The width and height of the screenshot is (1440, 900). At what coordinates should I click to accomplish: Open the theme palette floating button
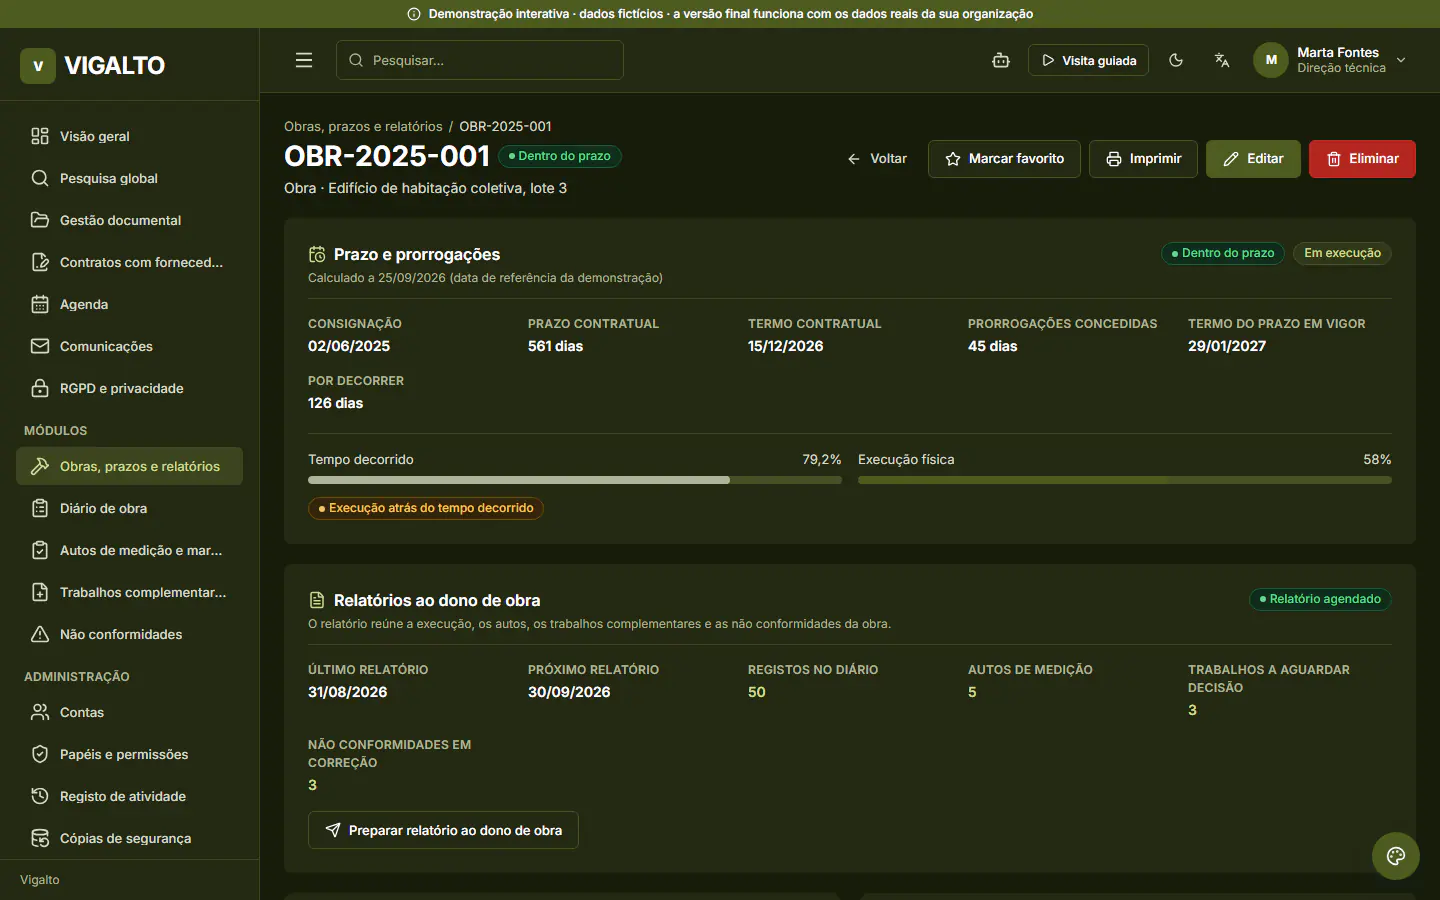point(1396,856)
